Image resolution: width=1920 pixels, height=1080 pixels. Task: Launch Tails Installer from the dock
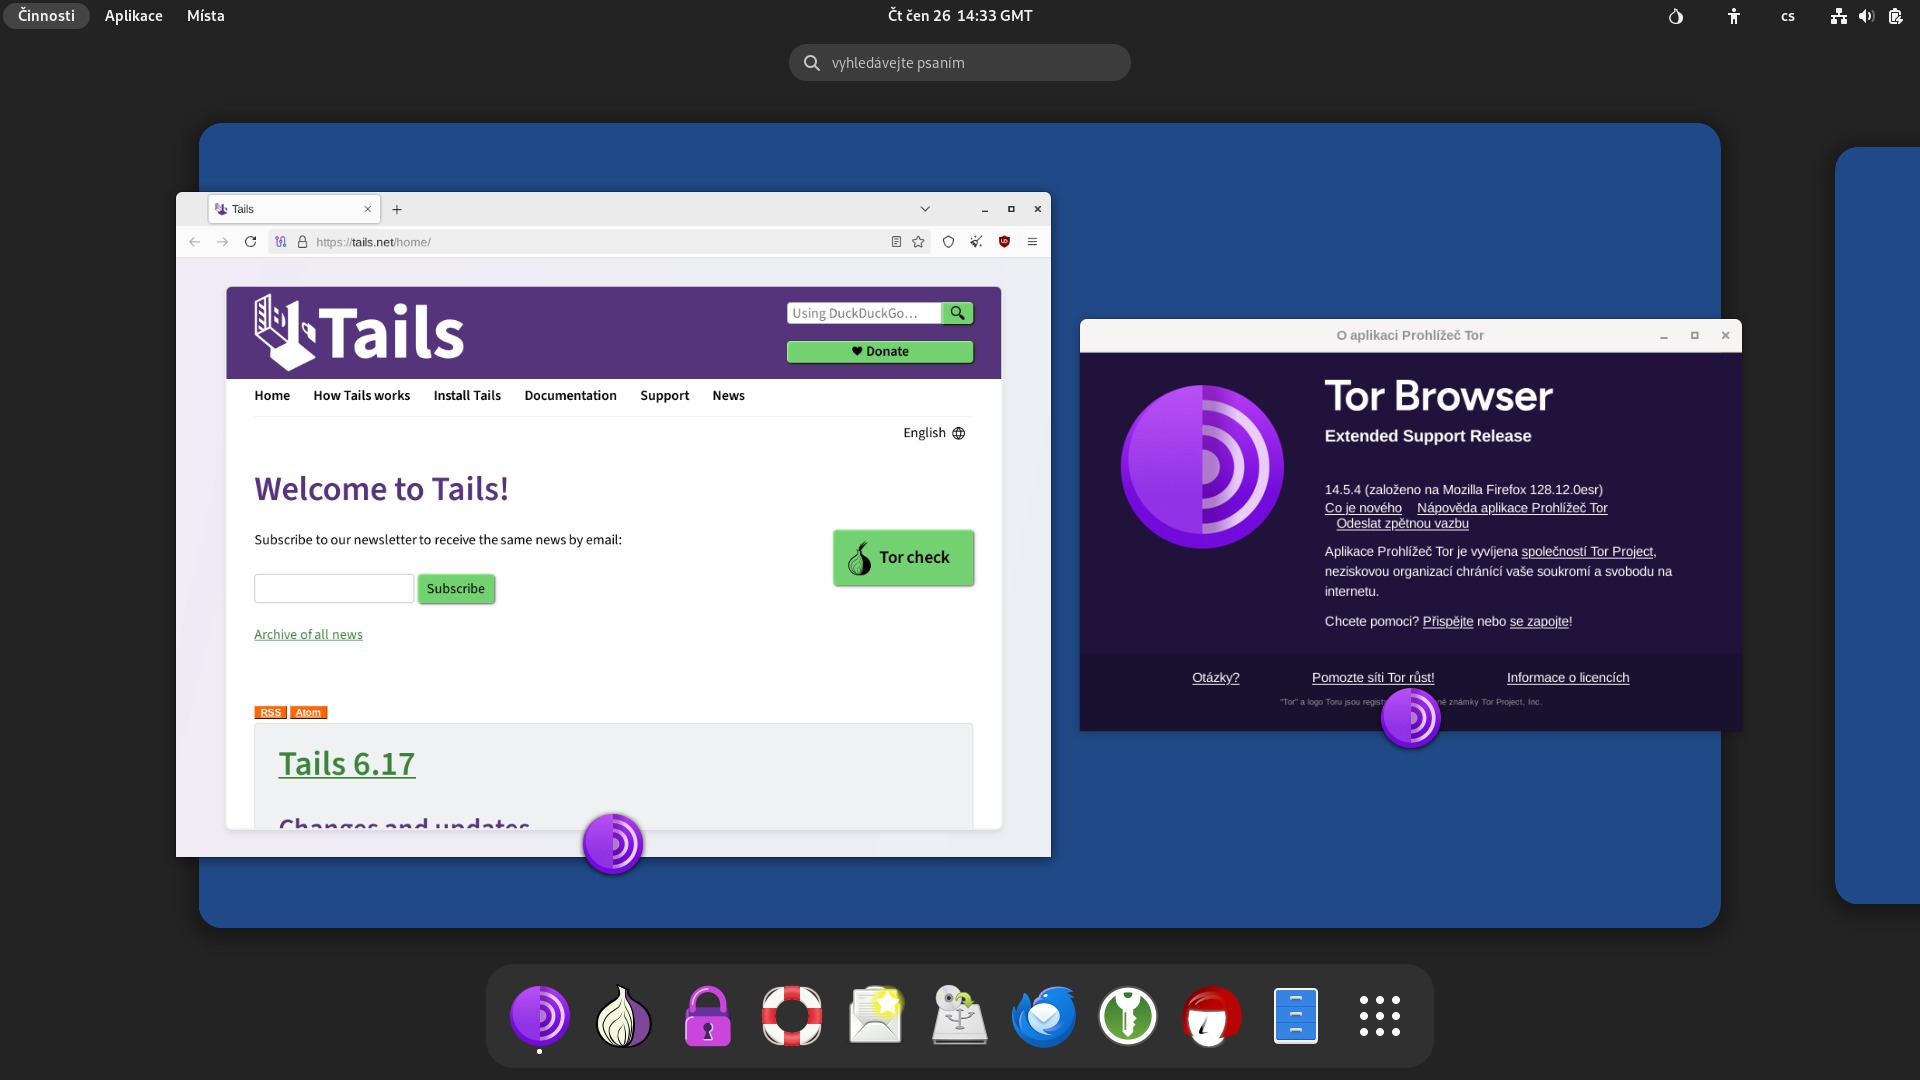pyautogui.click(x=960, y=1016)
